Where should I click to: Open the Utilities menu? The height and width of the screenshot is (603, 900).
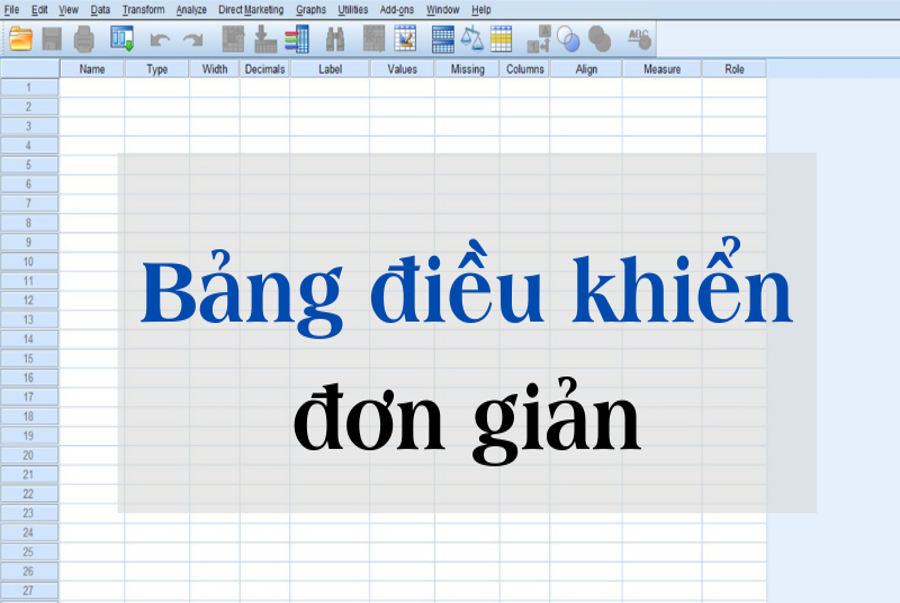click(353, 10)
